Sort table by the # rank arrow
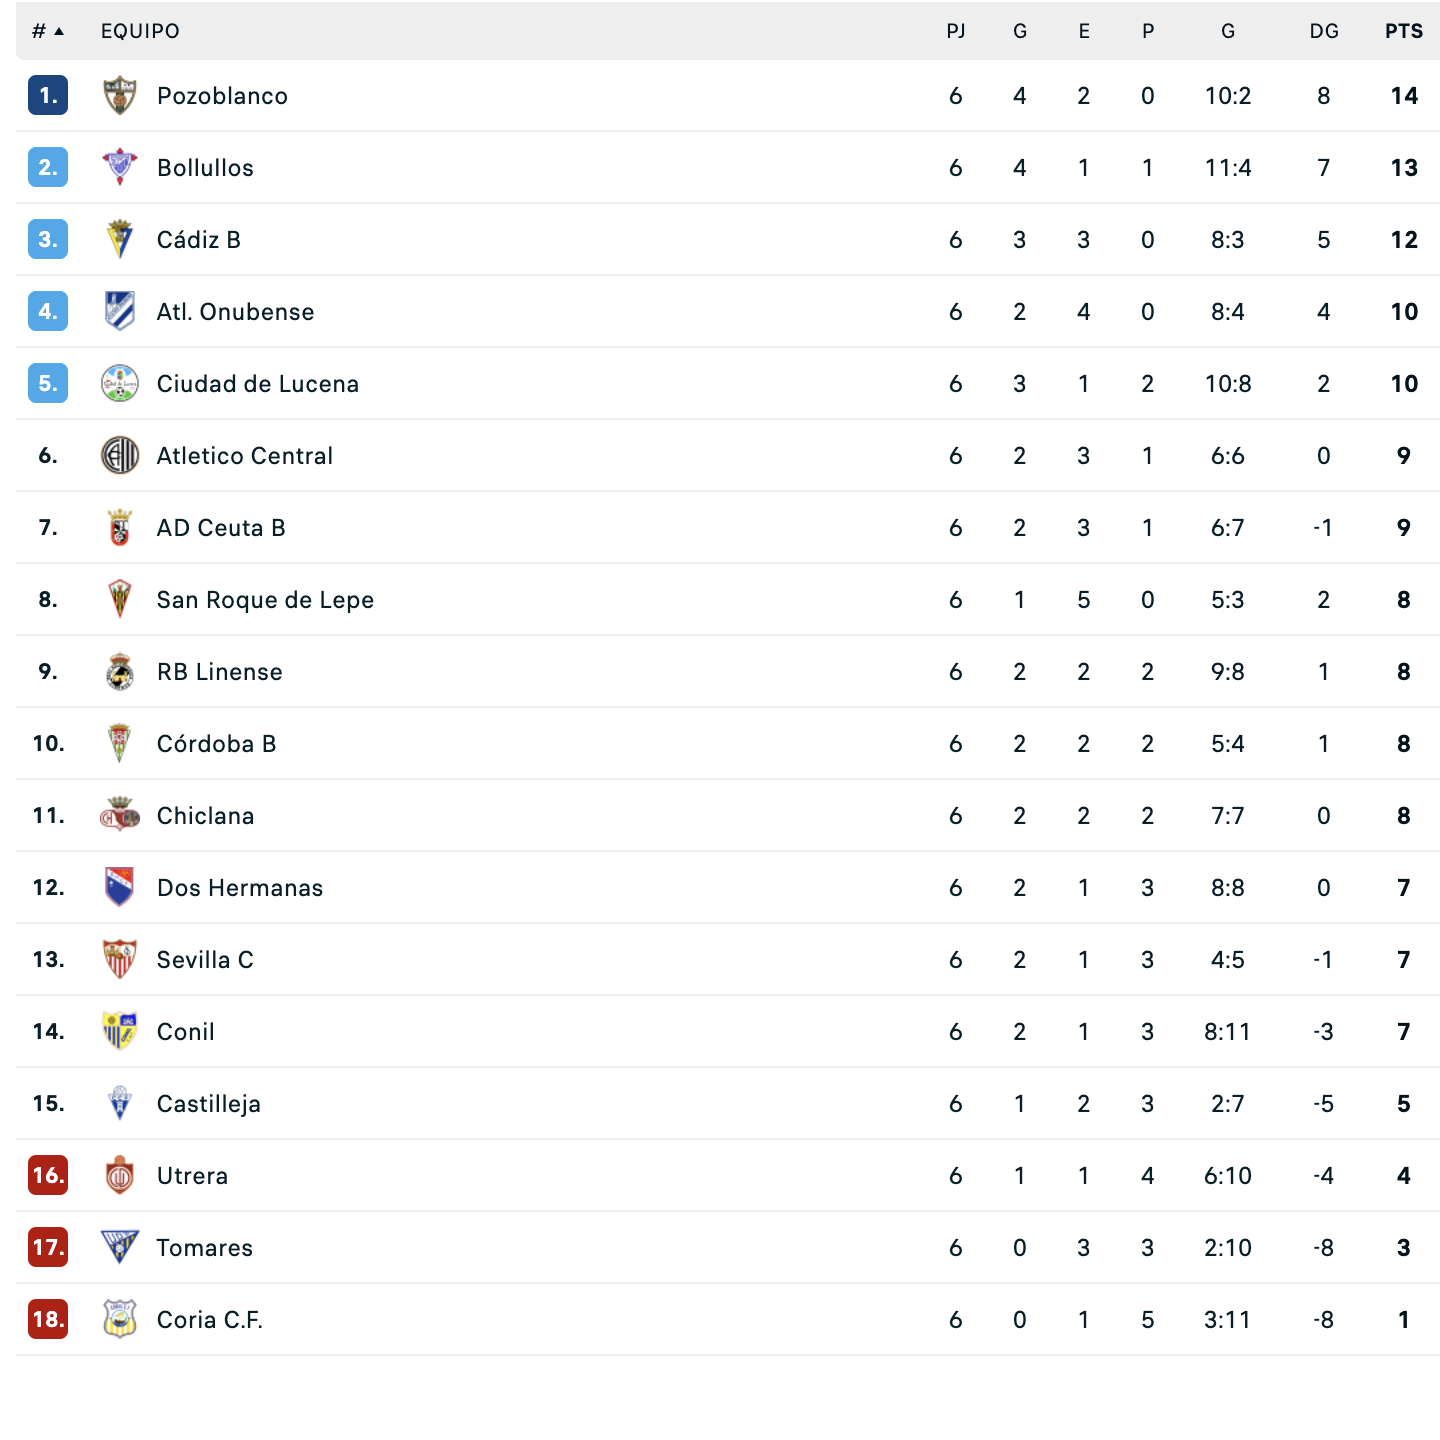 59,31
